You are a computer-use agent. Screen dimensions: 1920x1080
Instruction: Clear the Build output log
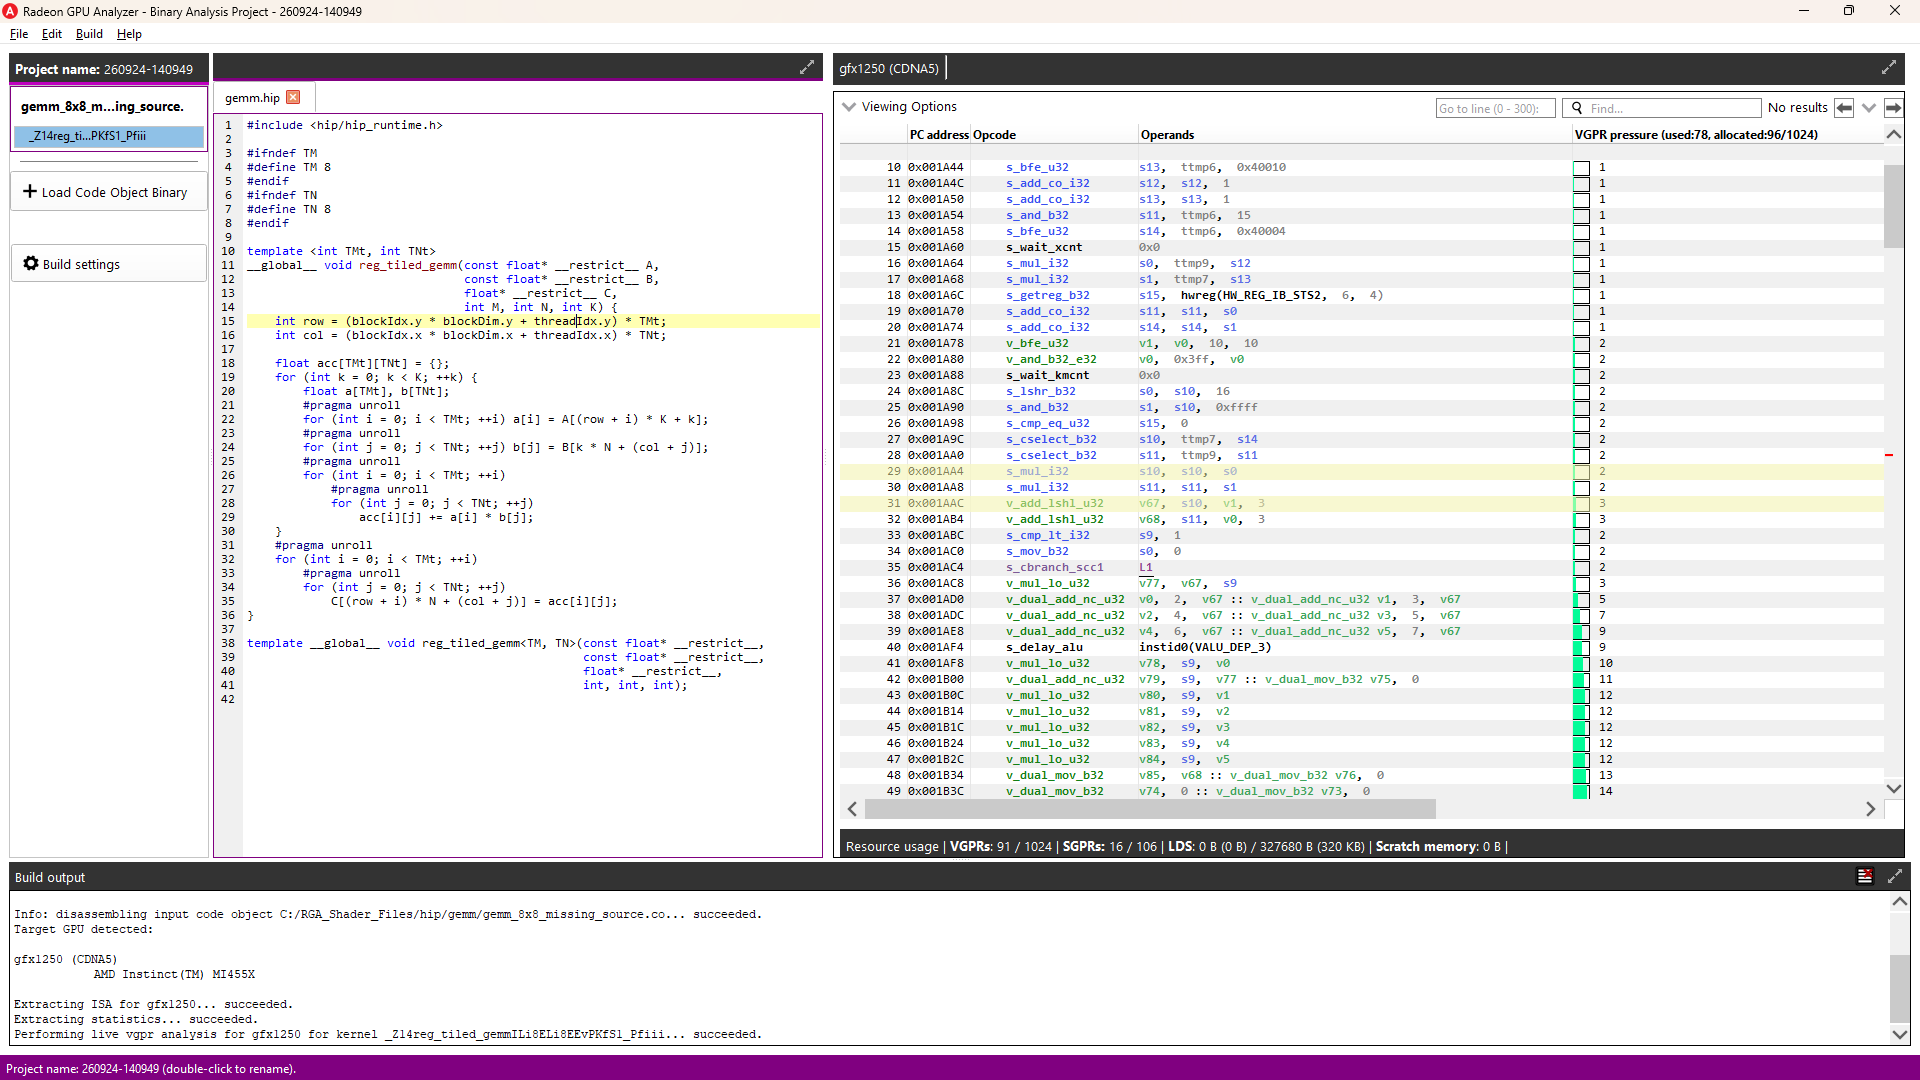[1865, 876]
